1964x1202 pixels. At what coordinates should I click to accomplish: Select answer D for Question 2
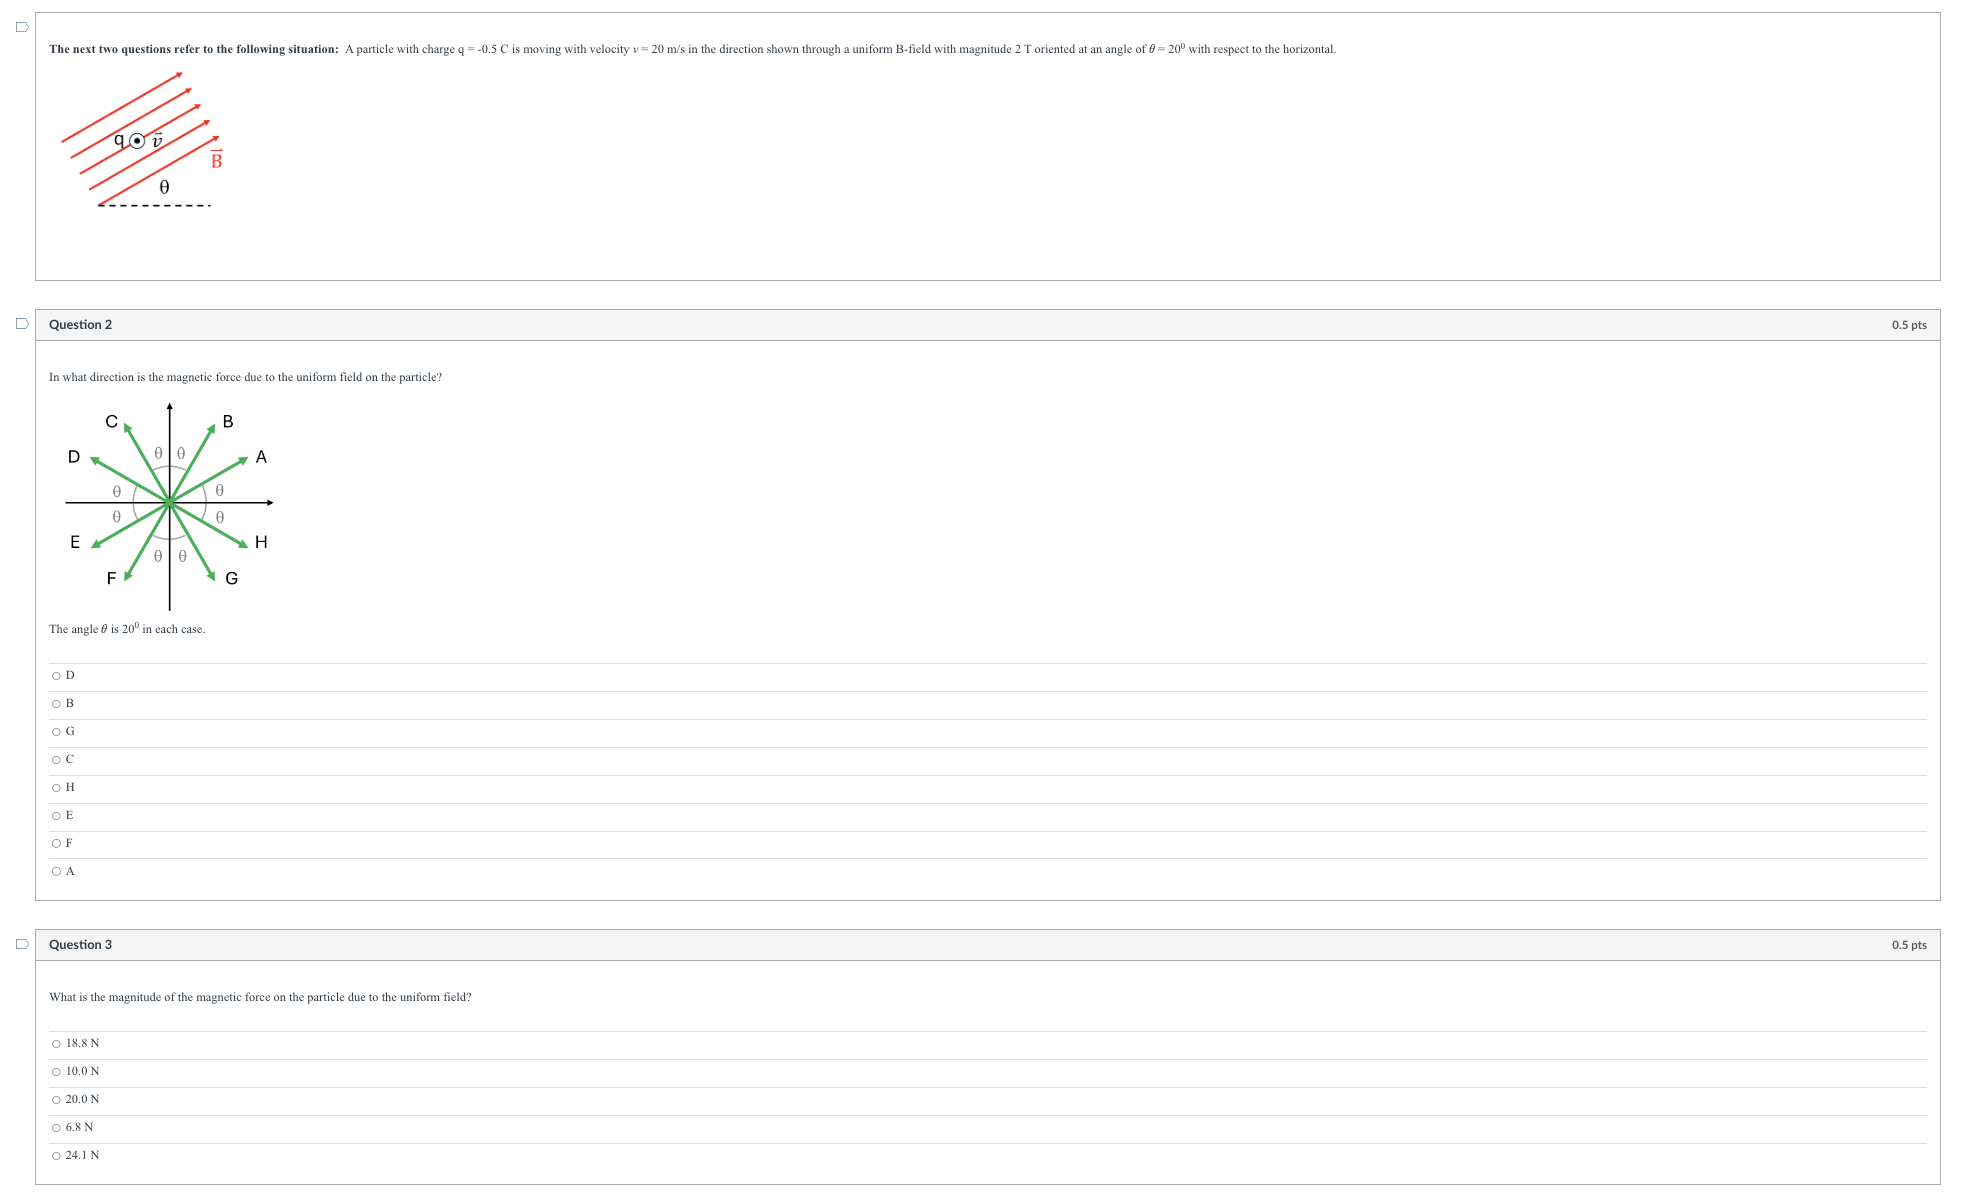pyautogui.click(x=56, y=676)
